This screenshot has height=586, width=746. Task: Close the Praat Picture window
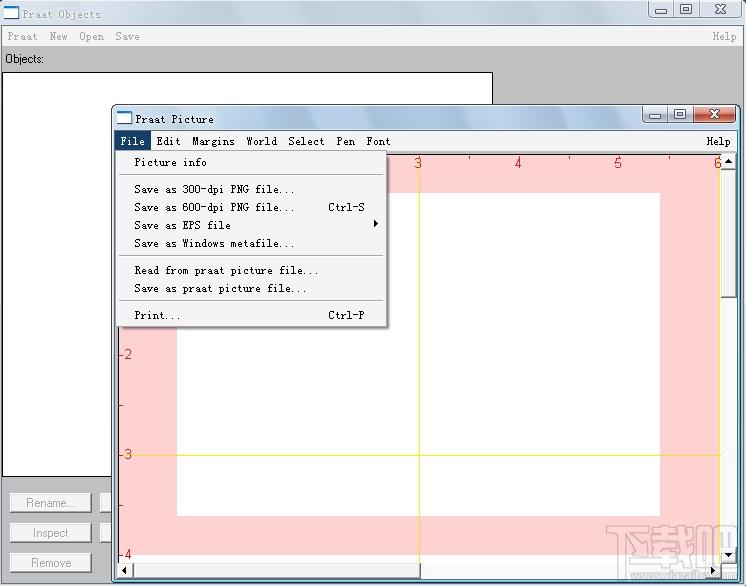coord(714,115)
